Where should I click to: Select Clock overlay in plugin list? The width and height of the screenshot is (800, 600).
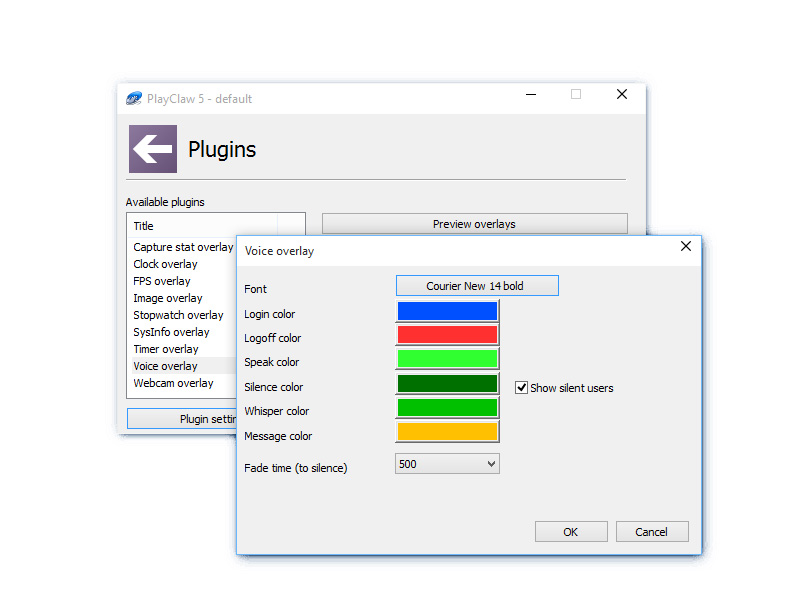pyautogui.click(x=166, y=264)
